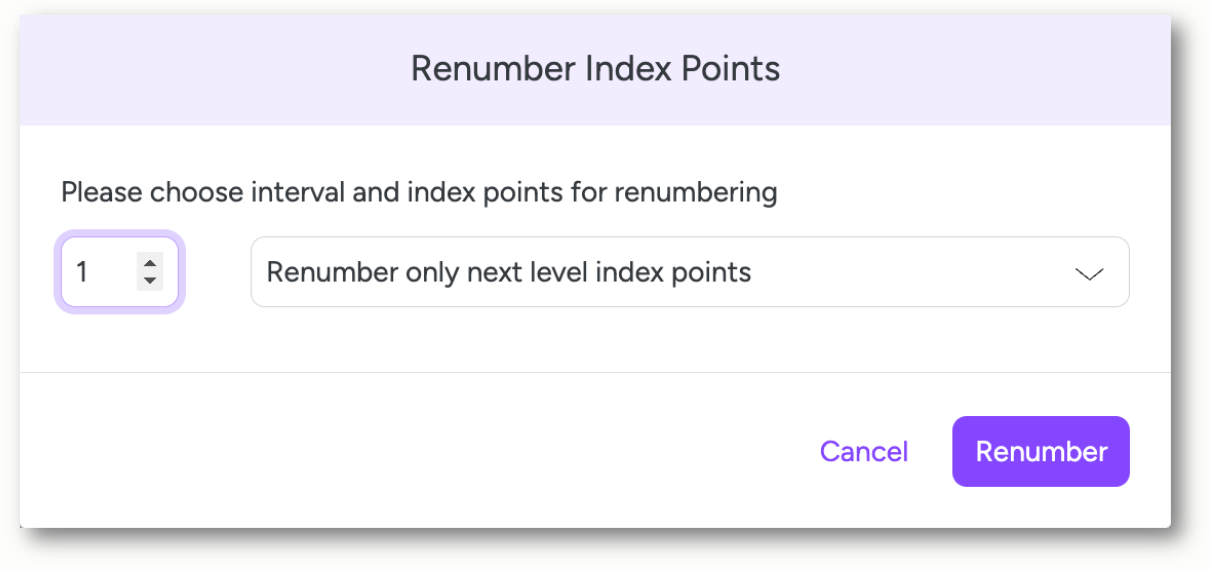Click the interval stepper up arrow

(149, 264)
